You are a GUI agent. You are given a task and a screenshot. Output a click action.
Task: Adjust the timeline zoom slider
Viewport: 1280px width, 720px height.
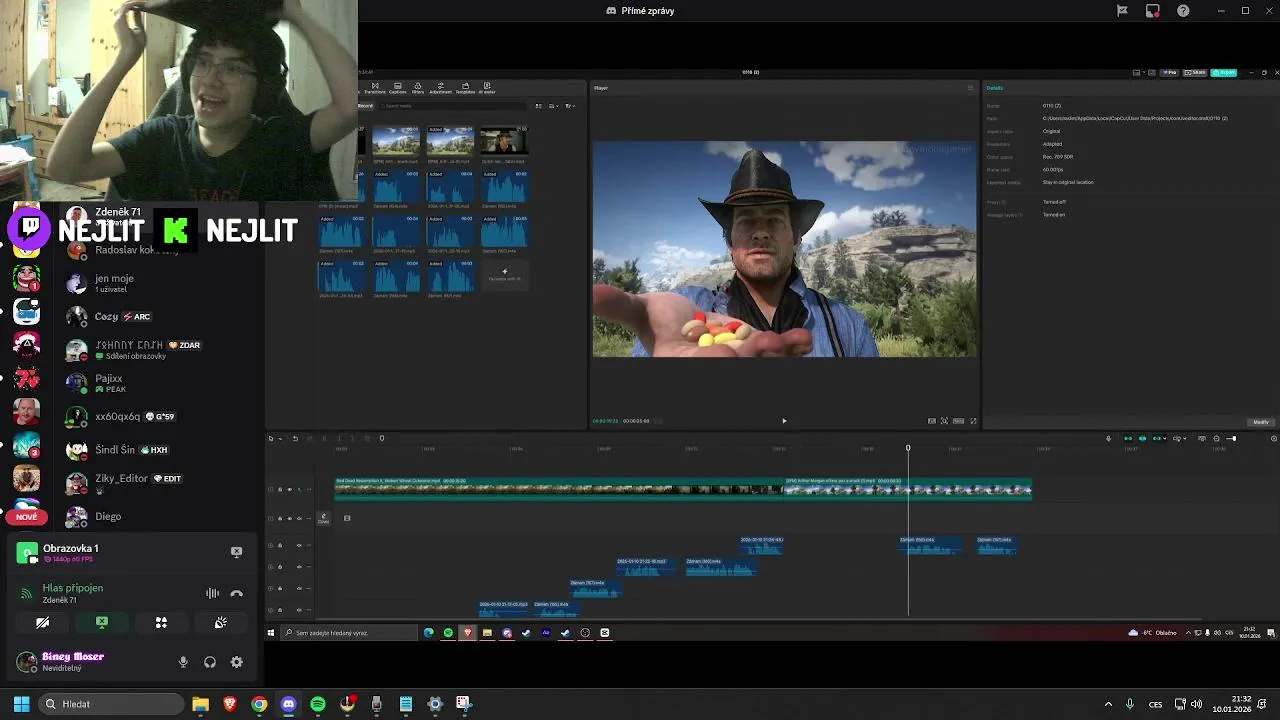1232,438
